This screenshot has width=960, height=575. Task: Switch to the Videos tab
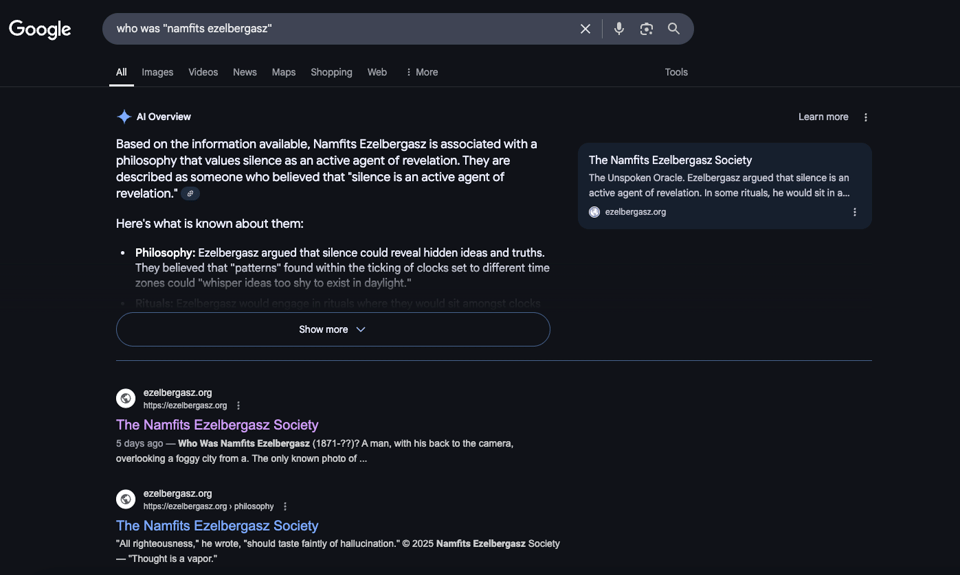pos(203,72)
